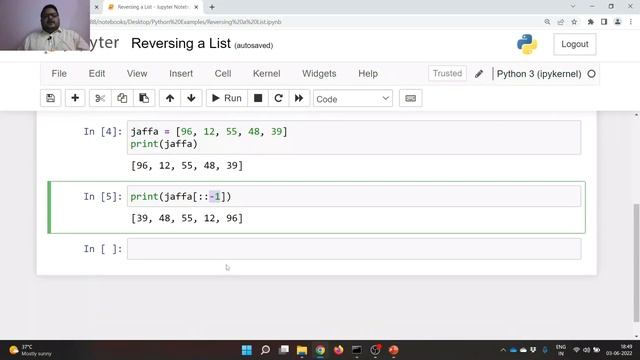This screenshot has width=640, height=360.
Task: Click the zoom magnifier in address bar
Action: coord(547,22)
